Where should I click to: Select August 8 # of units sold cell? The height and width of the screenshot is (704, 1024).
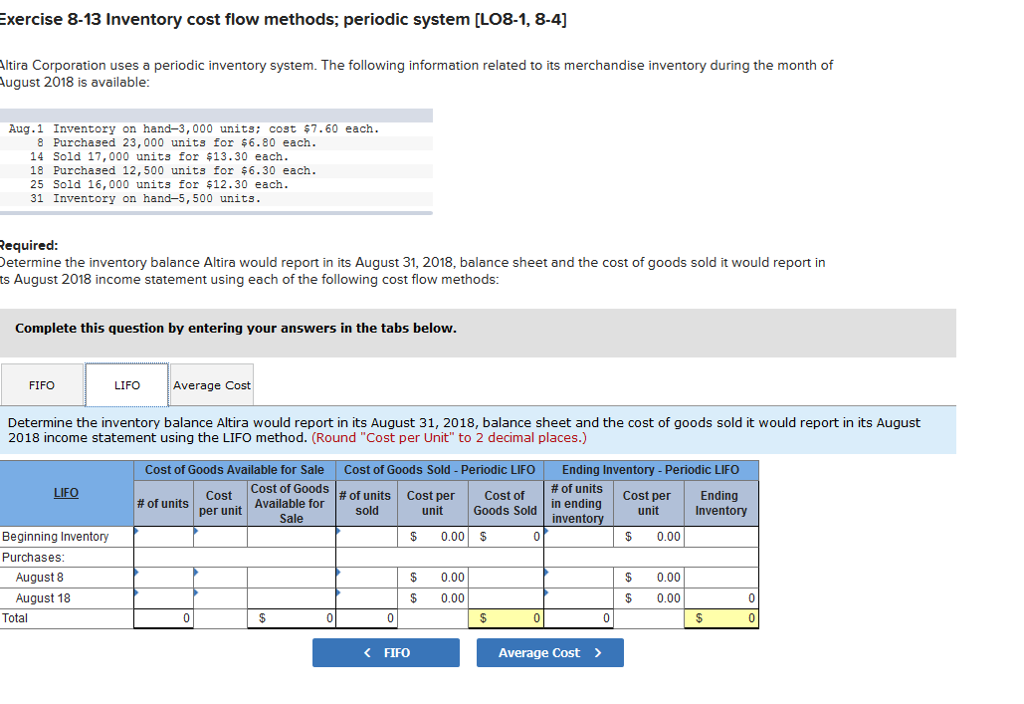point(366,577)
